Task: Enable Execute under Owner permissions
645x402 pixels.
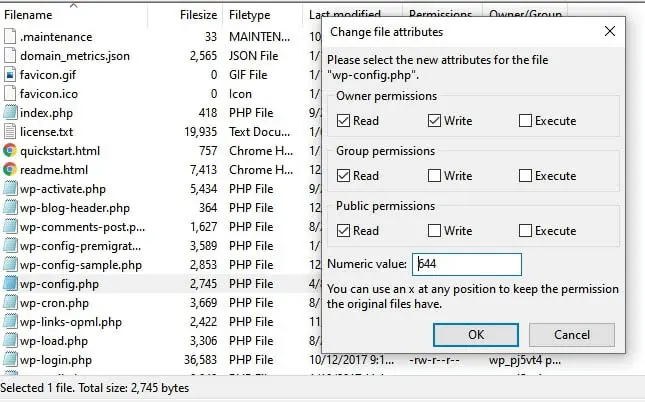Action: tap(525, 121)
